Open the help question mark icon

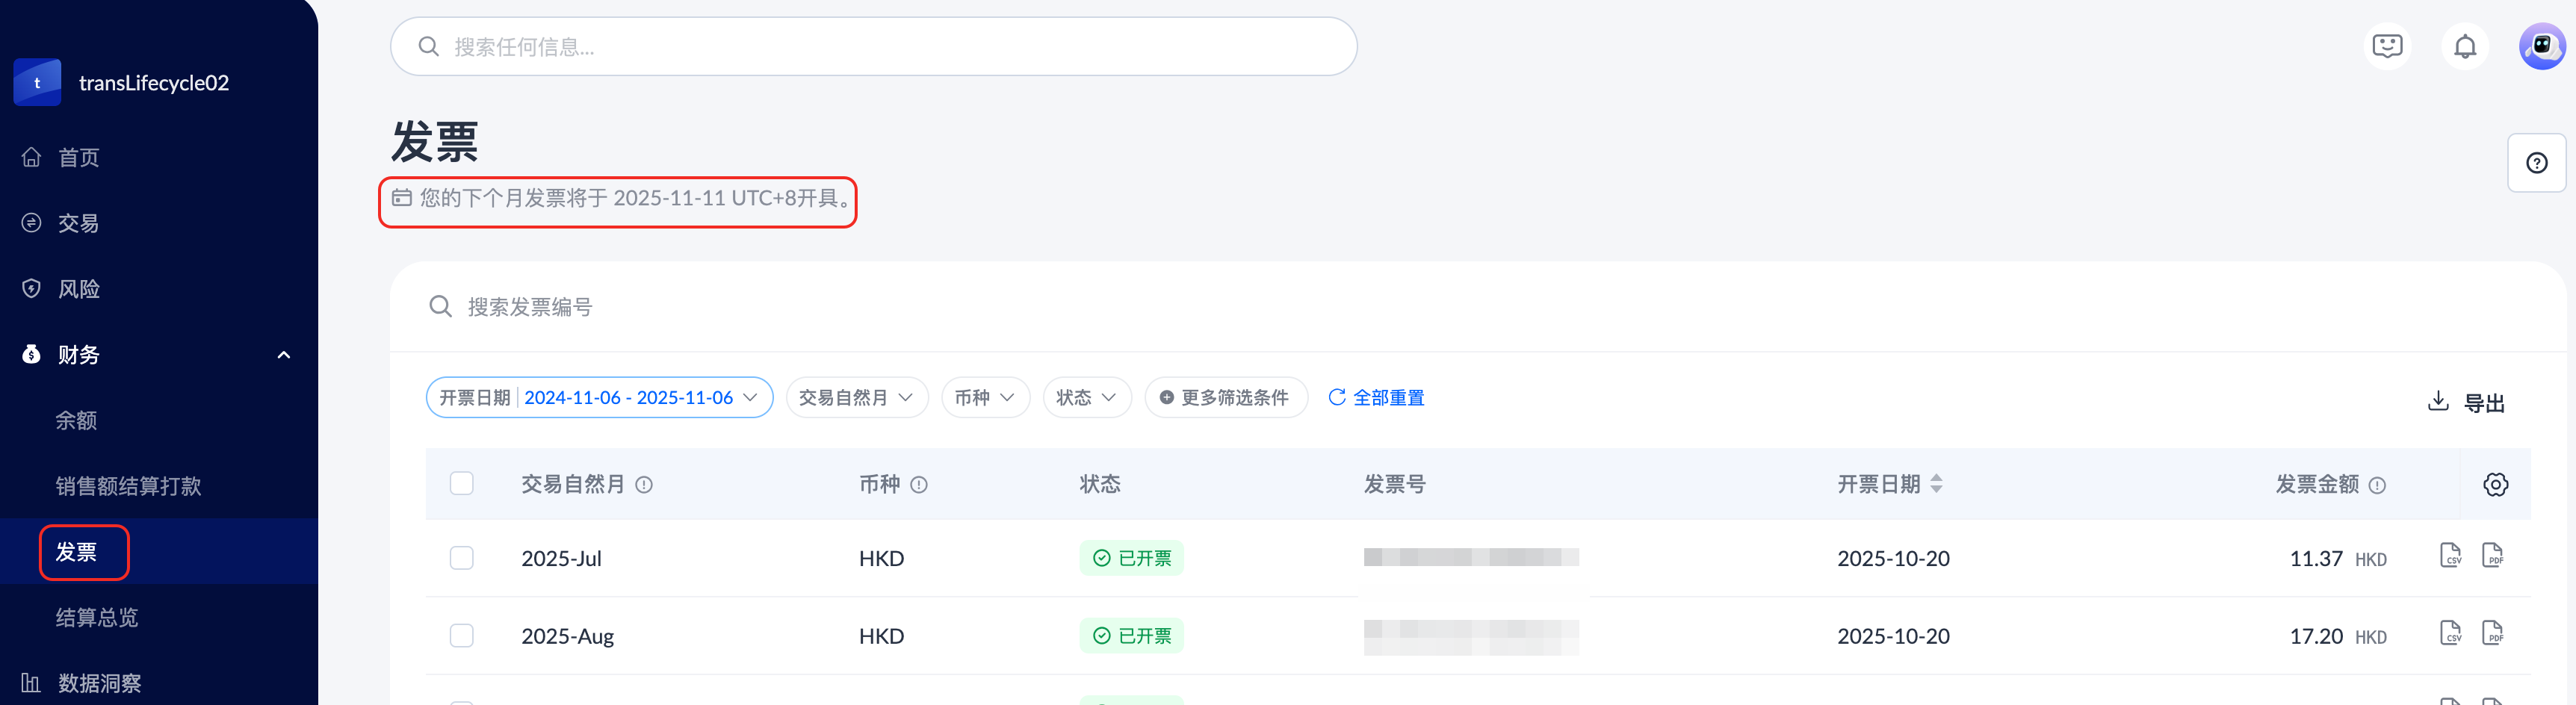[2536, 163]
